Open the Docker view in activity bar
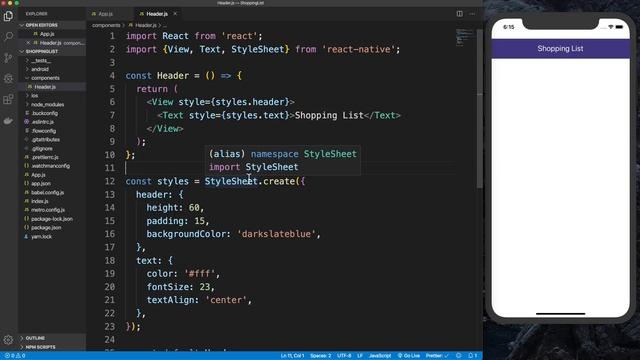This screenshot has height=360, width=640. pos(8,120)
